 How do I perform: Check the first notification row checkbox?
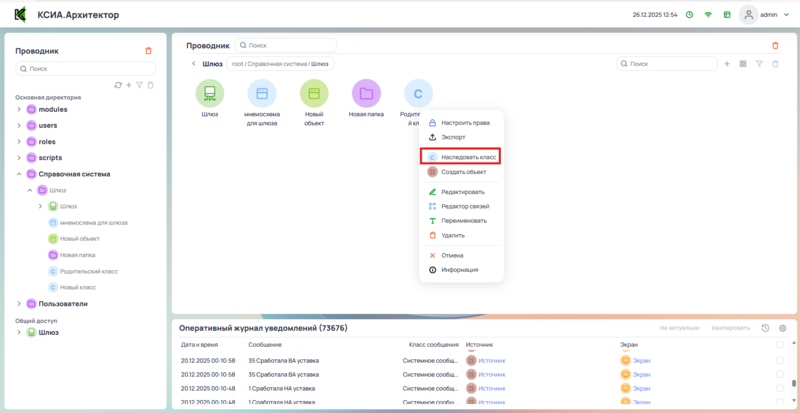tap(780, 359)
